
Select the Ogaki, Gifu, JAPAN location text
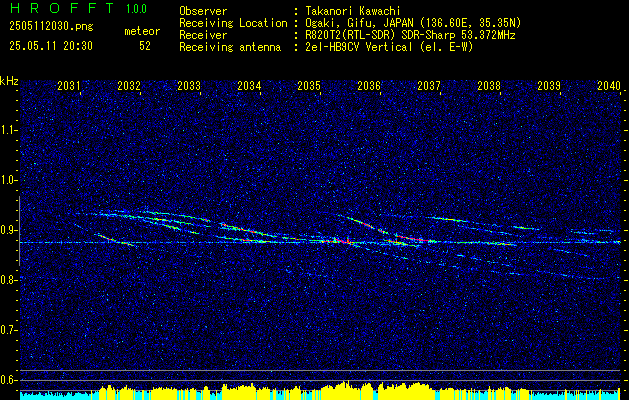(x=413, y=23)
